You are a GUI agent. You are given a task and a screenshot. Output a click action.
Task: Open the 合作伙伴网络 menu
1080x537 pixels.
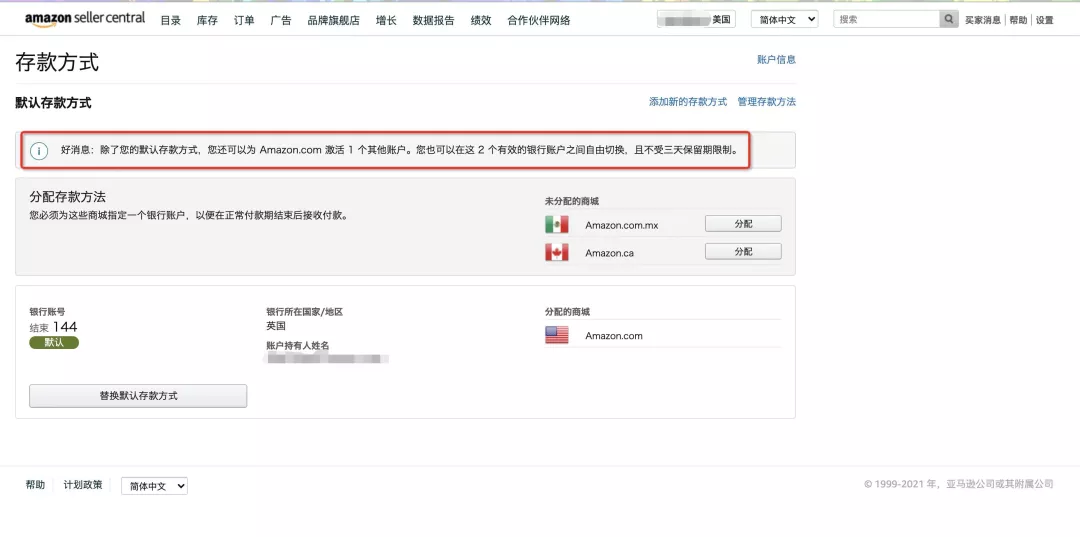pos(539,20)
